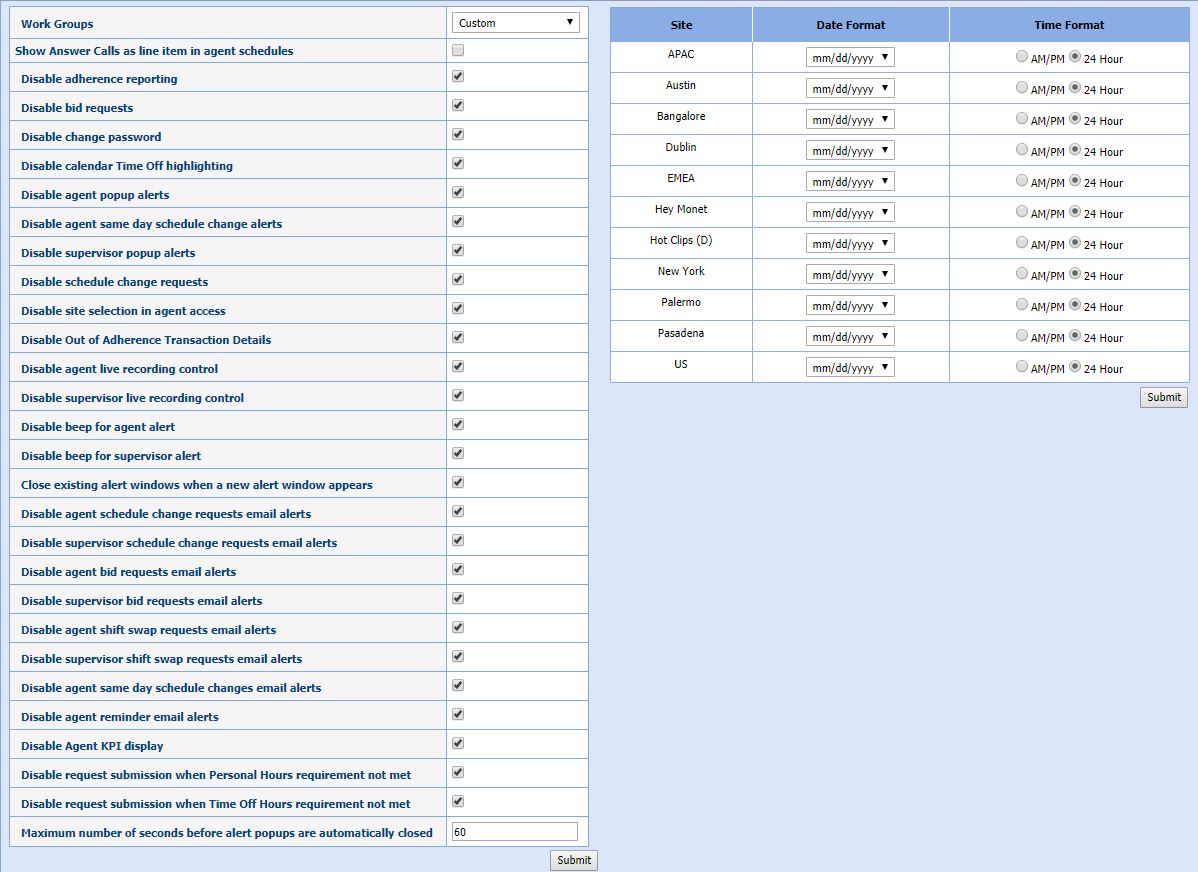
Task: Choose AM/PM radio button for Bangalore
Action: [x=1022, y=119]
